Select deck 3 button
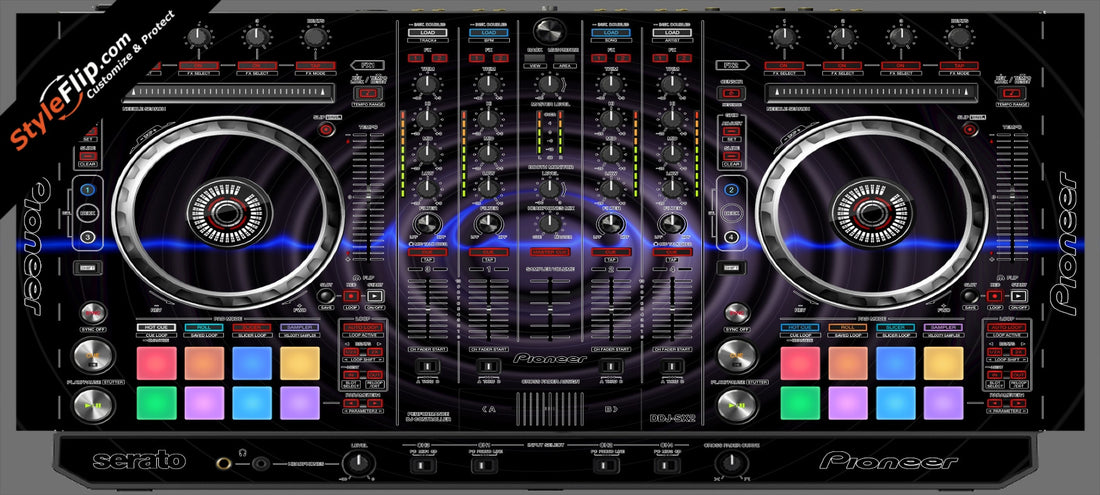Image resolution: width=1100 pixels, height=495 pixels. click(x=88, y=237)
